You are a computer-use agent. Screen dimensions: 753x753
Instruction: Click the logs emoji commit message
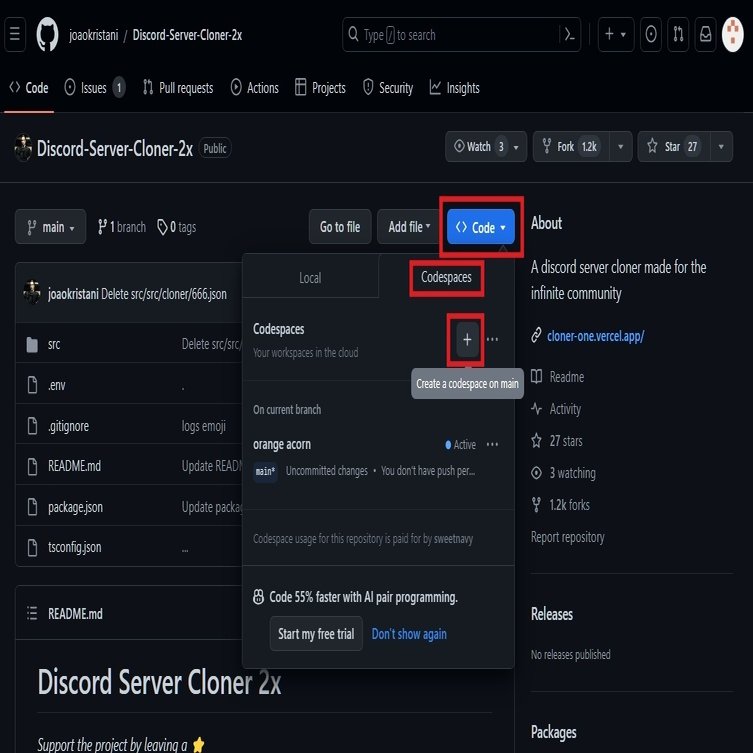point(204,426)
